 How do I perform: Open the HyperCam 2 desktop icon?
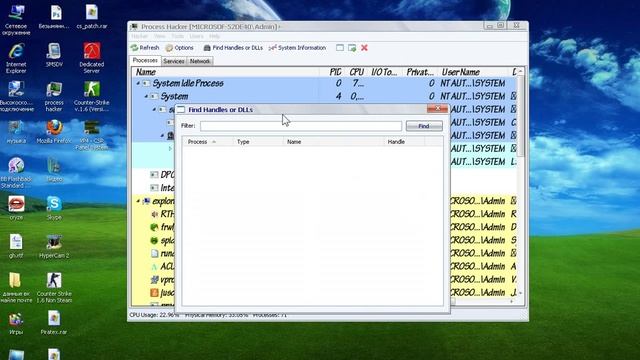54,247
